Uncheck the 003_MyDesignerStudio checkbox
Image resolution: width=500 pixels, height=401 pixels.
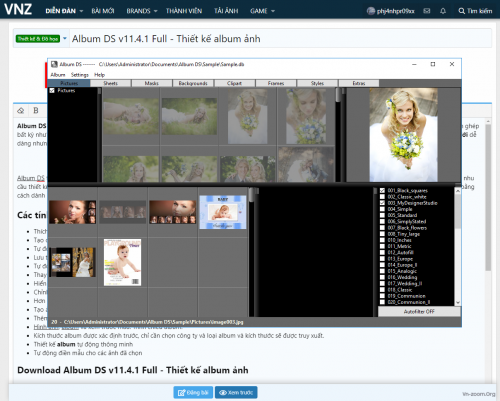(382, 203)
